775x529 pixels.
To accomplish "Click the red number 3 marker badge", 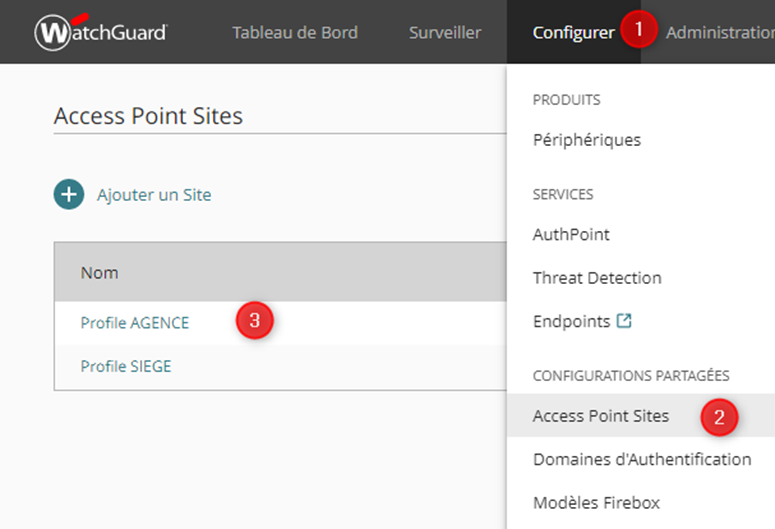I will coord(254,321).
